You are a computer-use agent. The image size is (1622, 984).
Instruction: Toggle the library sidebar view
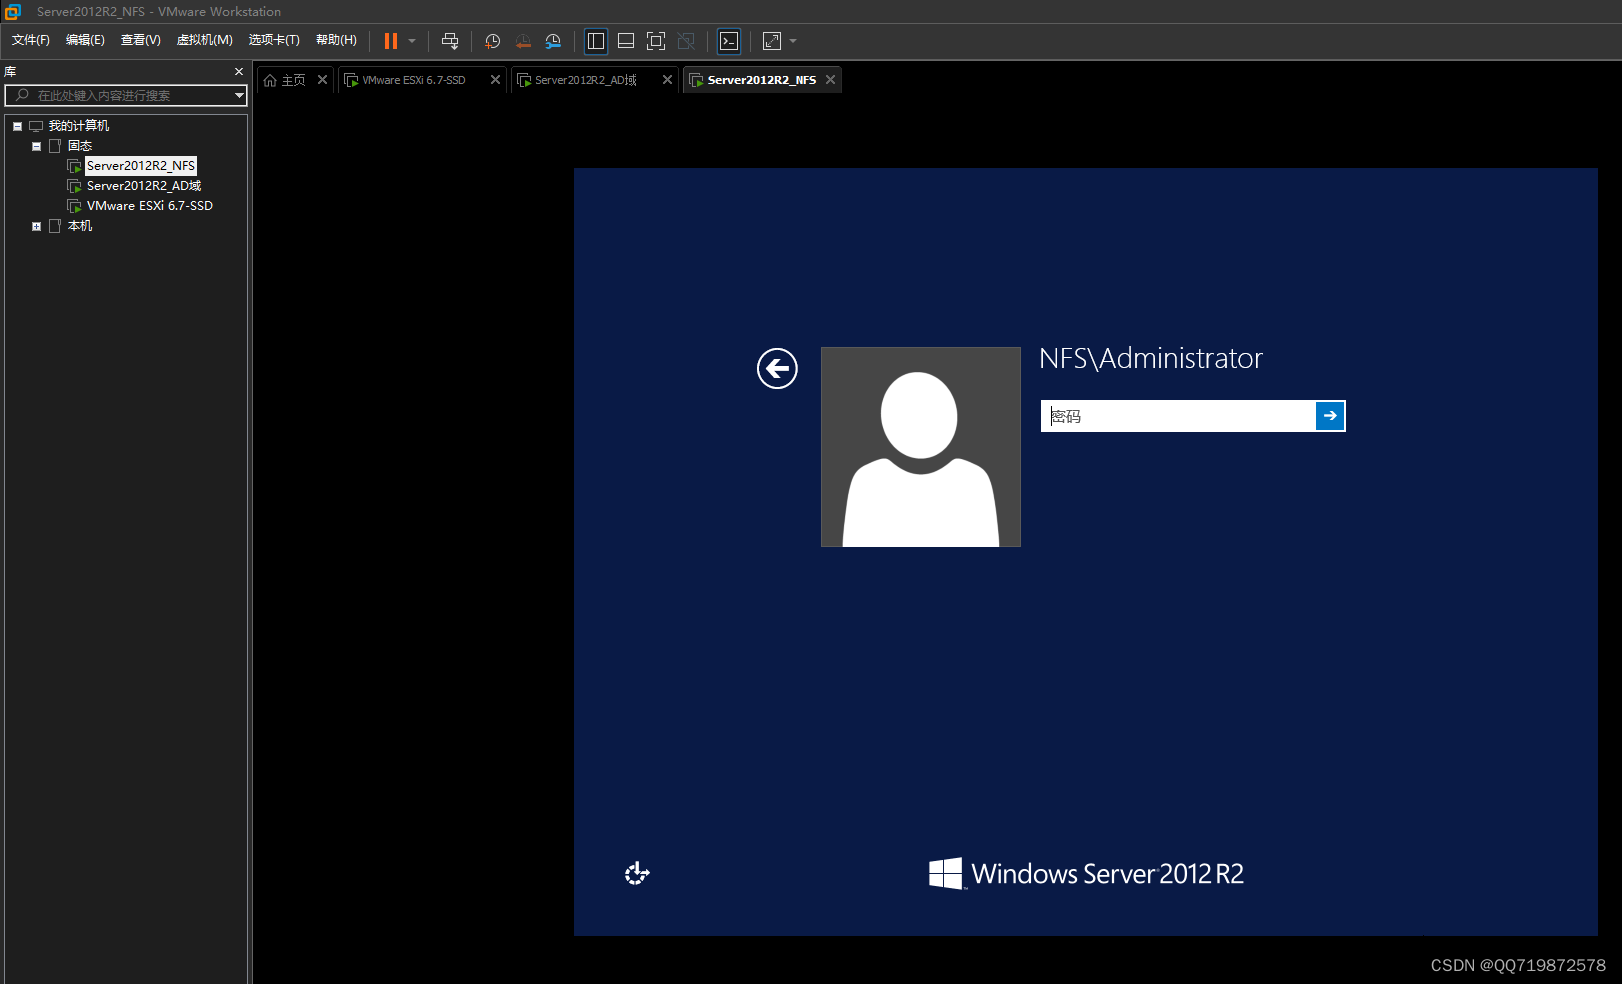[596, 41]
